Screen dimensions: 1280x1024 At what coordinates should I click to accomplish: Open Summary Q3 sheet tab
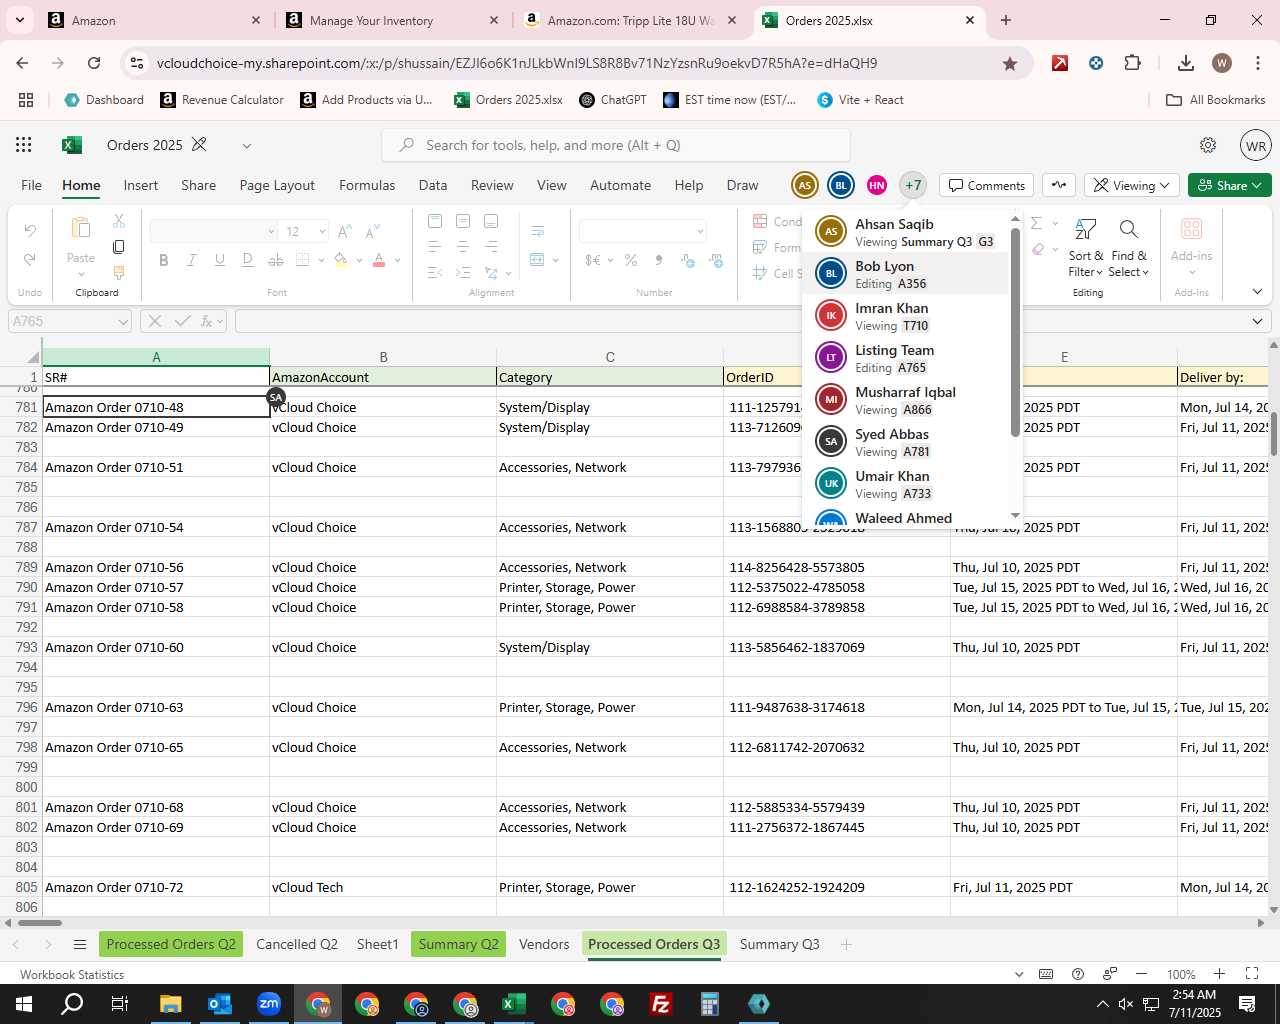tap(779, 944)
